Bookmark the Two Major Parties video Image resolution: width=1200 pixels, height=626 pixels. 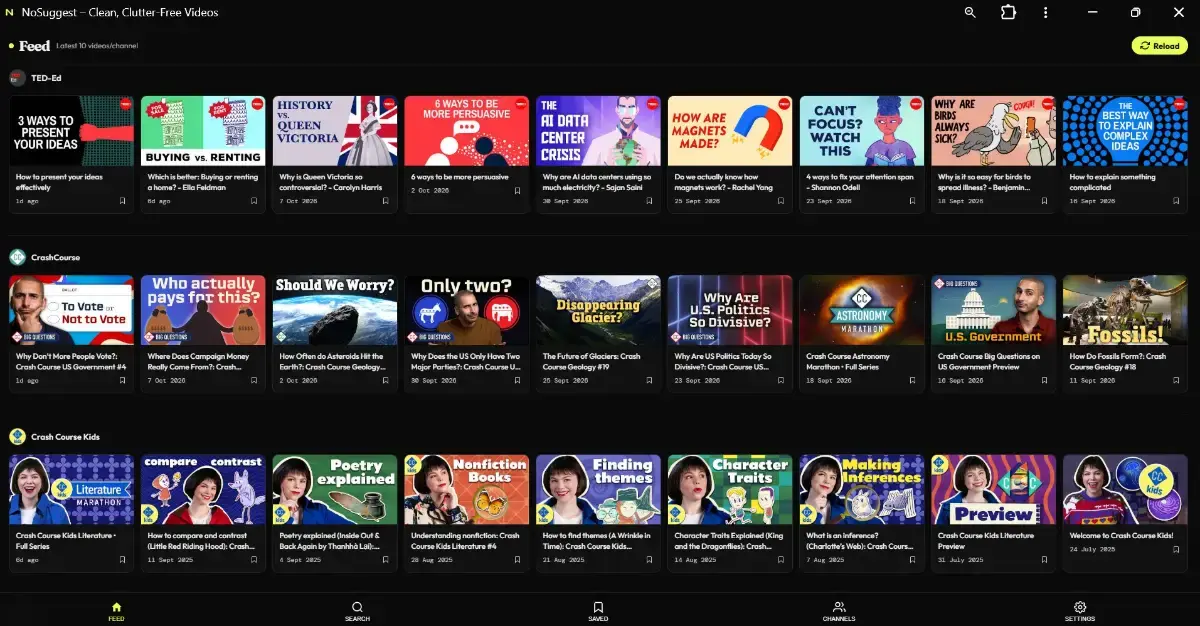pos(518,381)
